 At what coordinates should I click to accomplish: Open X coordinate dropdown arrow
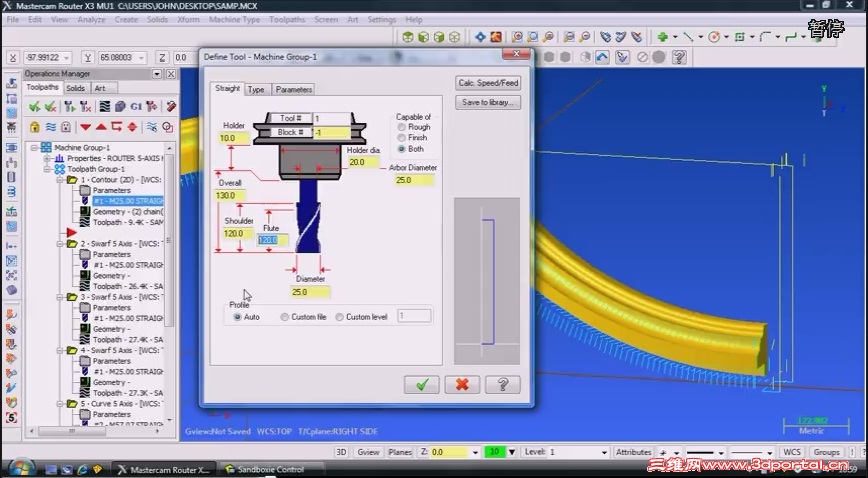66,58
